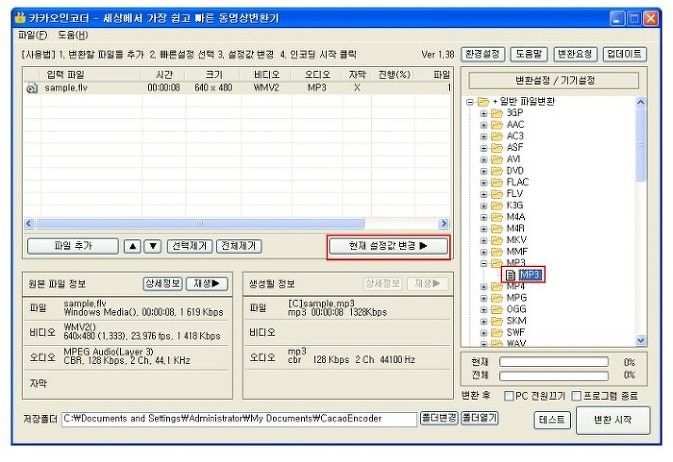Click the 현재 progress bar
Viewport: 673px width, 462px height.
(554, 362)
